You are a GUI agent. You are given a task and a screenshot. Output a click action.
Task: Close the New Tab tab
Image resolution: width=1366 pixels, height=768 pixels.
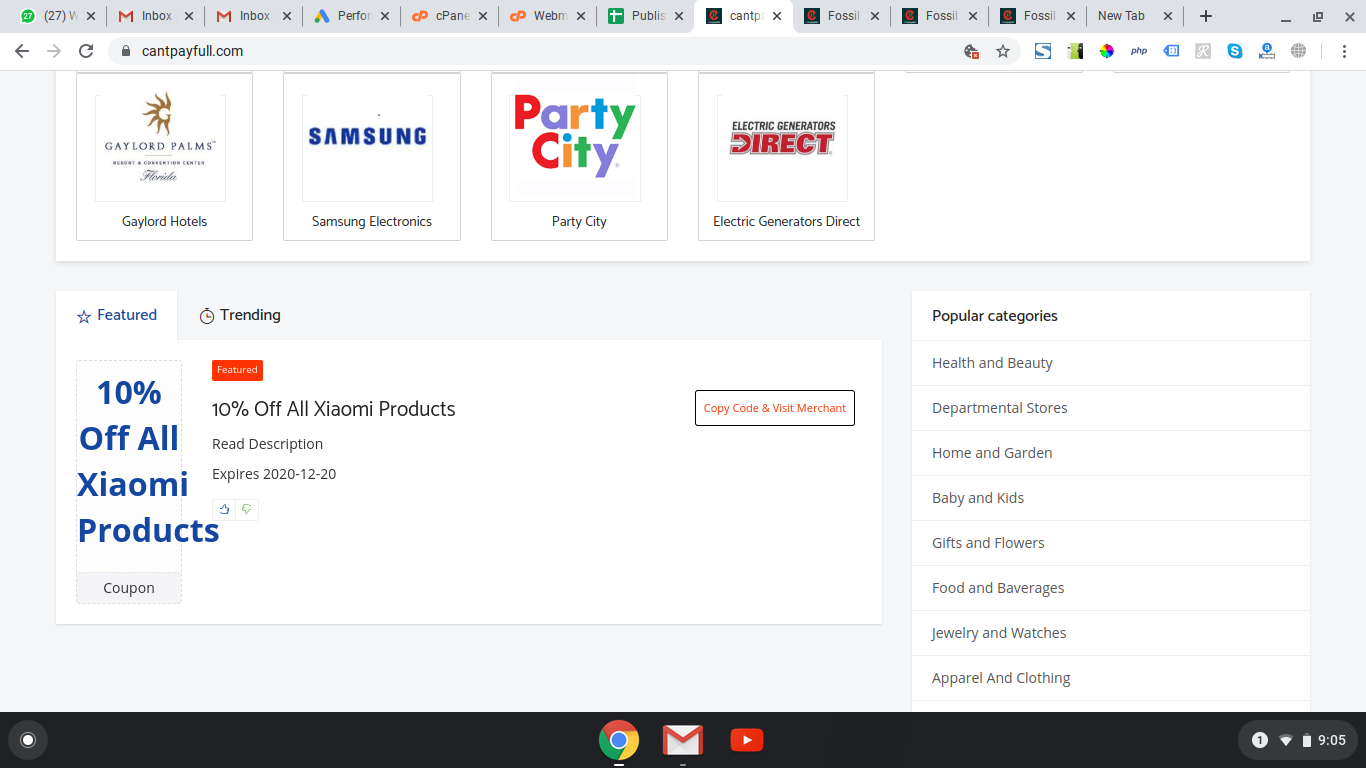point(1167,16)
